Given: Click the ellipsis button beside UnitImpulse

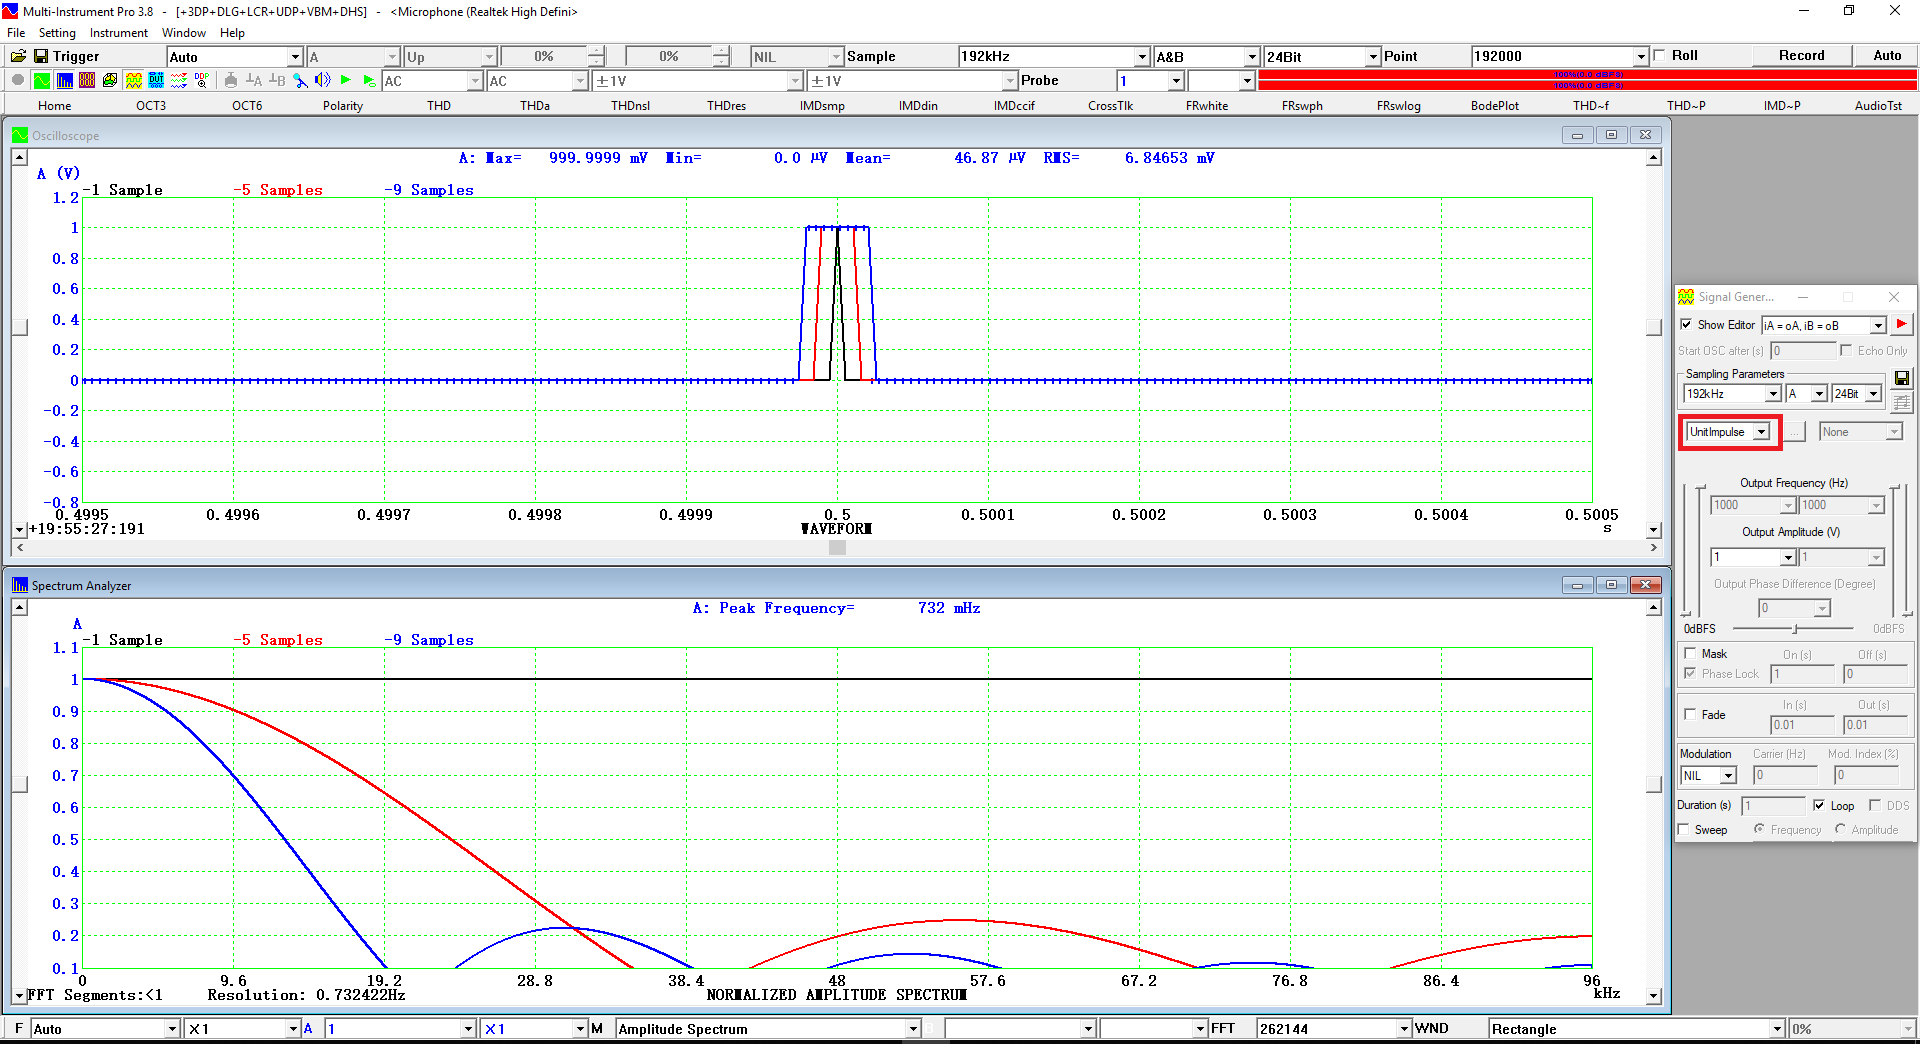Looking at the screenshot, I should [x=1796, y=432].
